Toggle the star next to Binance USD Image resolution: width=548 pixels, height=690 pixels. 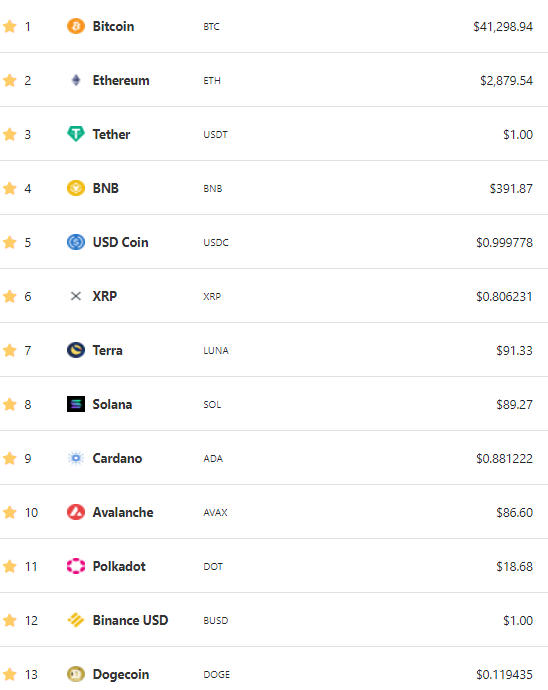(10, 620)
